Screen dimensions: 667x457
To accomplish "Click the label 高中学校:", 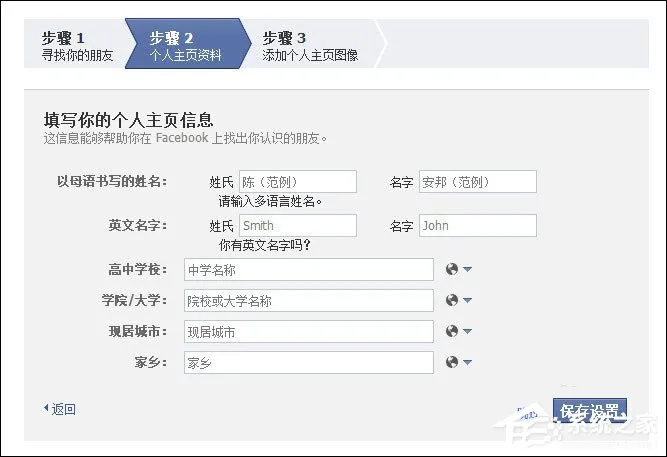I will click(138, 269).
